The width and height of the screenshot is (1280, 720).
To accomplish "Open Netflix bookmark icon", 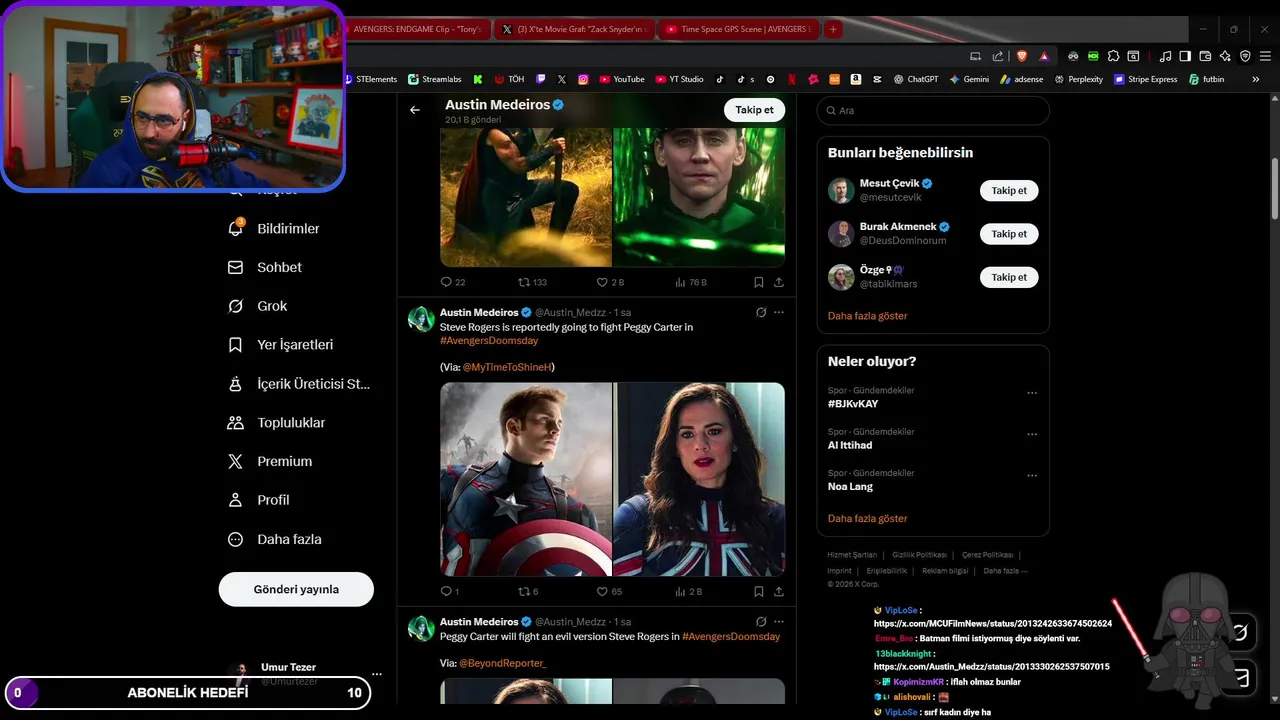I will [x=792, y=79].
